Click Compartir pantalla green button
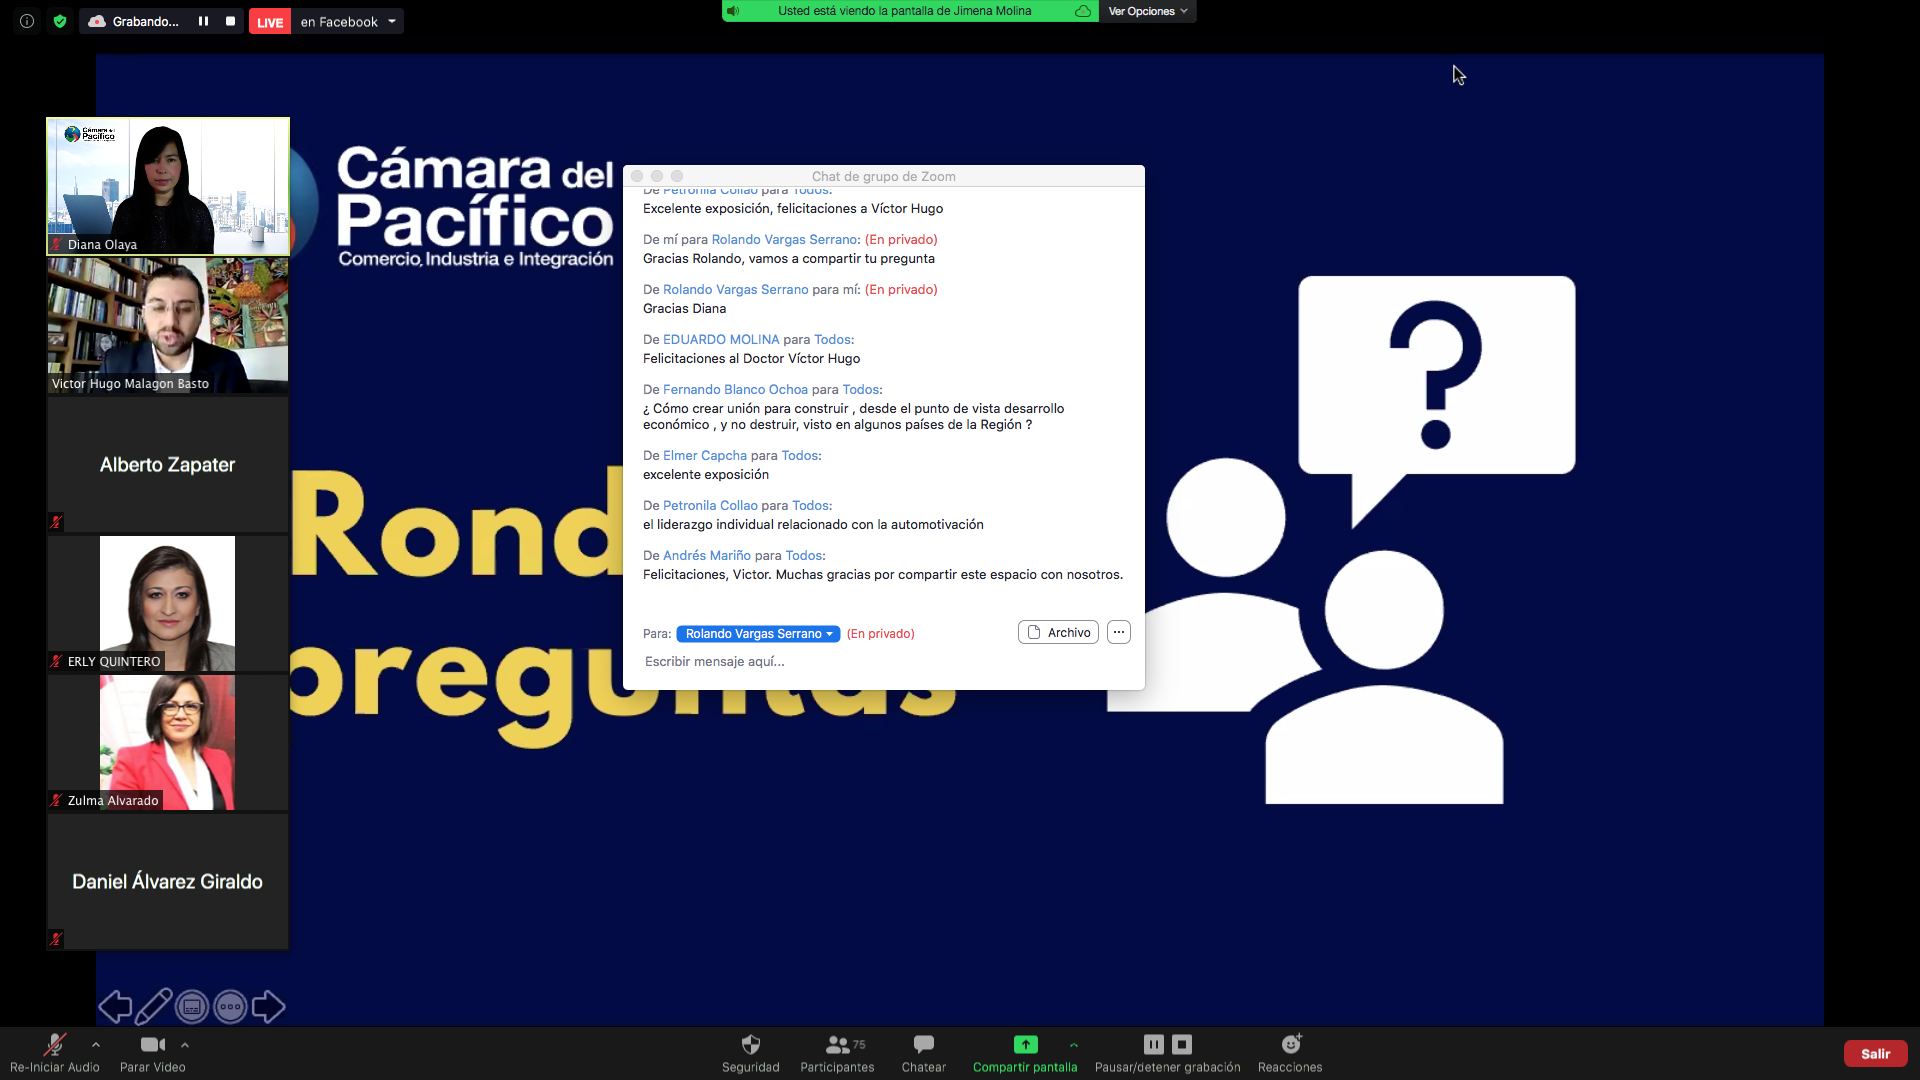The width and height of the screenshot is (1920, 1080). click(1025, 1053)
